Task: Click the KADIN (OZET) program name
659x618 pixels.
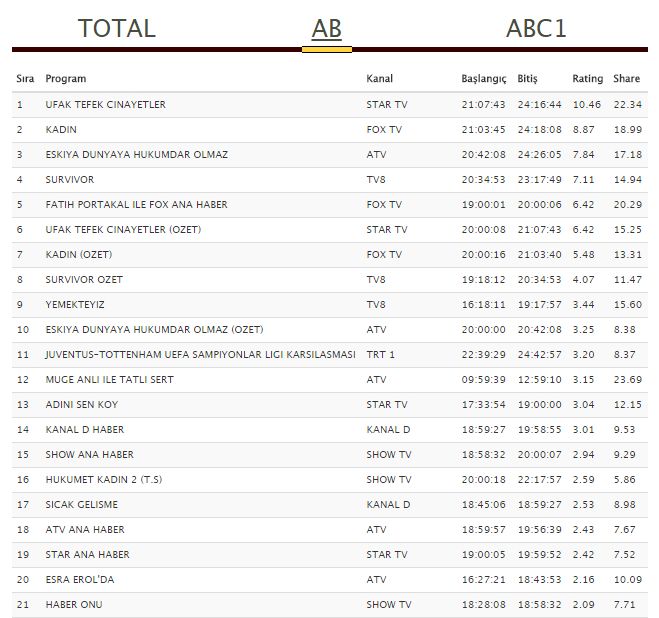Action: click(79, 255)
